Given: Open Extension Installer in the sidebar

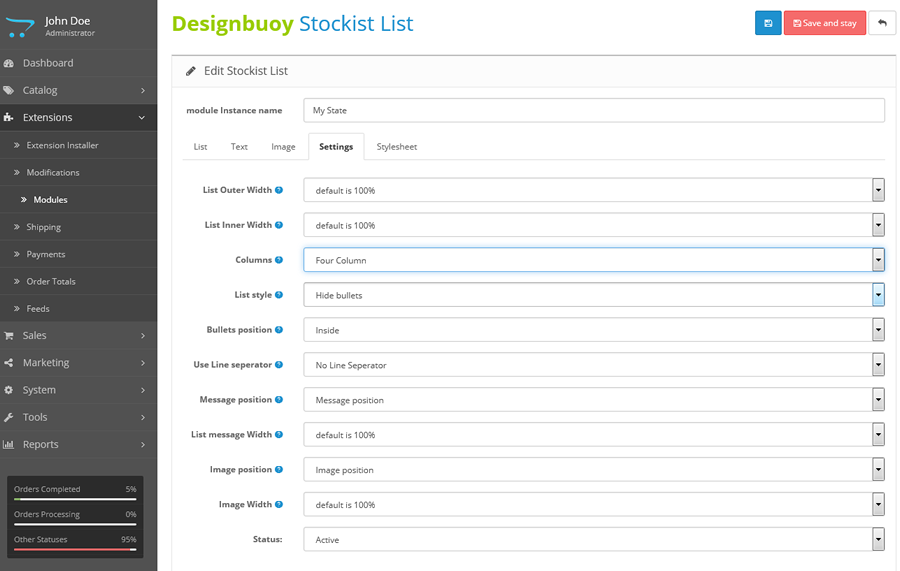Looking at the screenshot, I should tap(62, 145).
